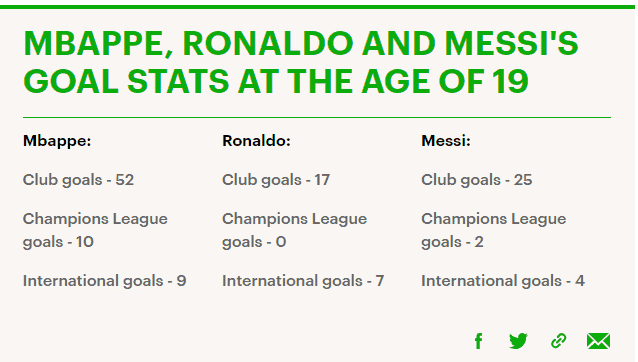Click Messi's Club goals - 25 line

click(476, 180)
